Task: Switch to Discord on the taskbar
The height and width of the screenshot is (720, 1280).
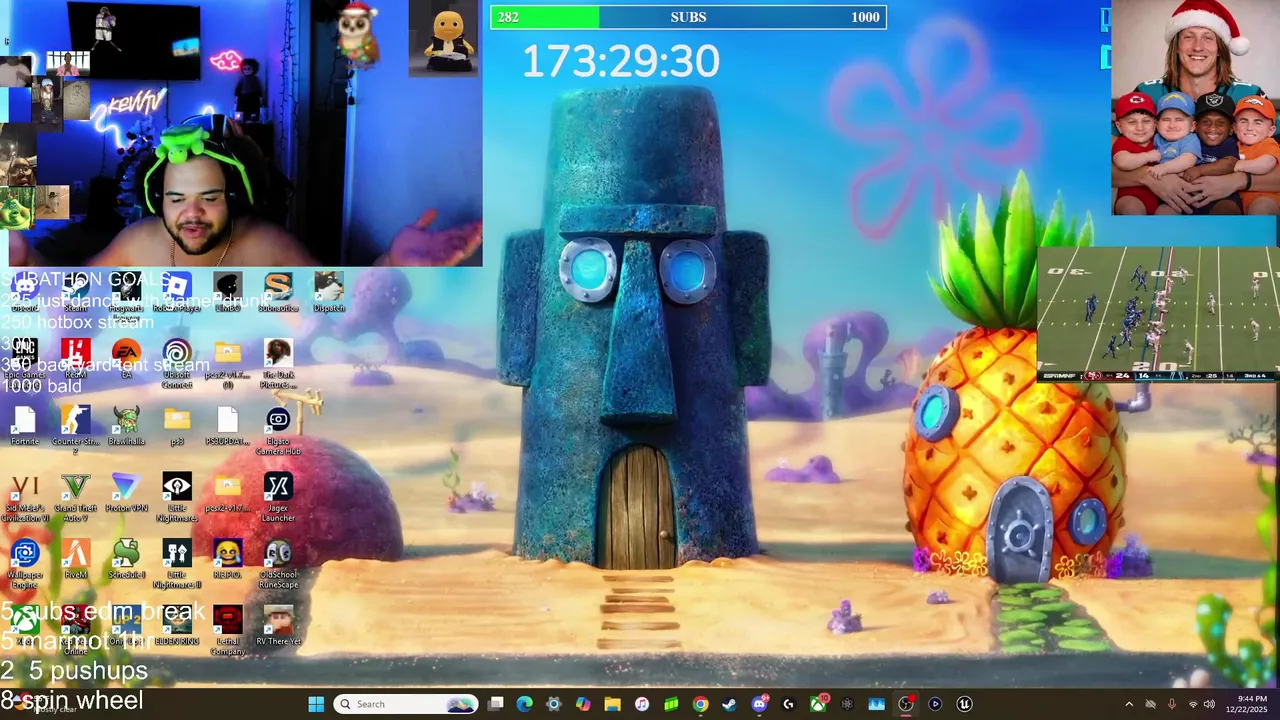Action: [759, 704]
